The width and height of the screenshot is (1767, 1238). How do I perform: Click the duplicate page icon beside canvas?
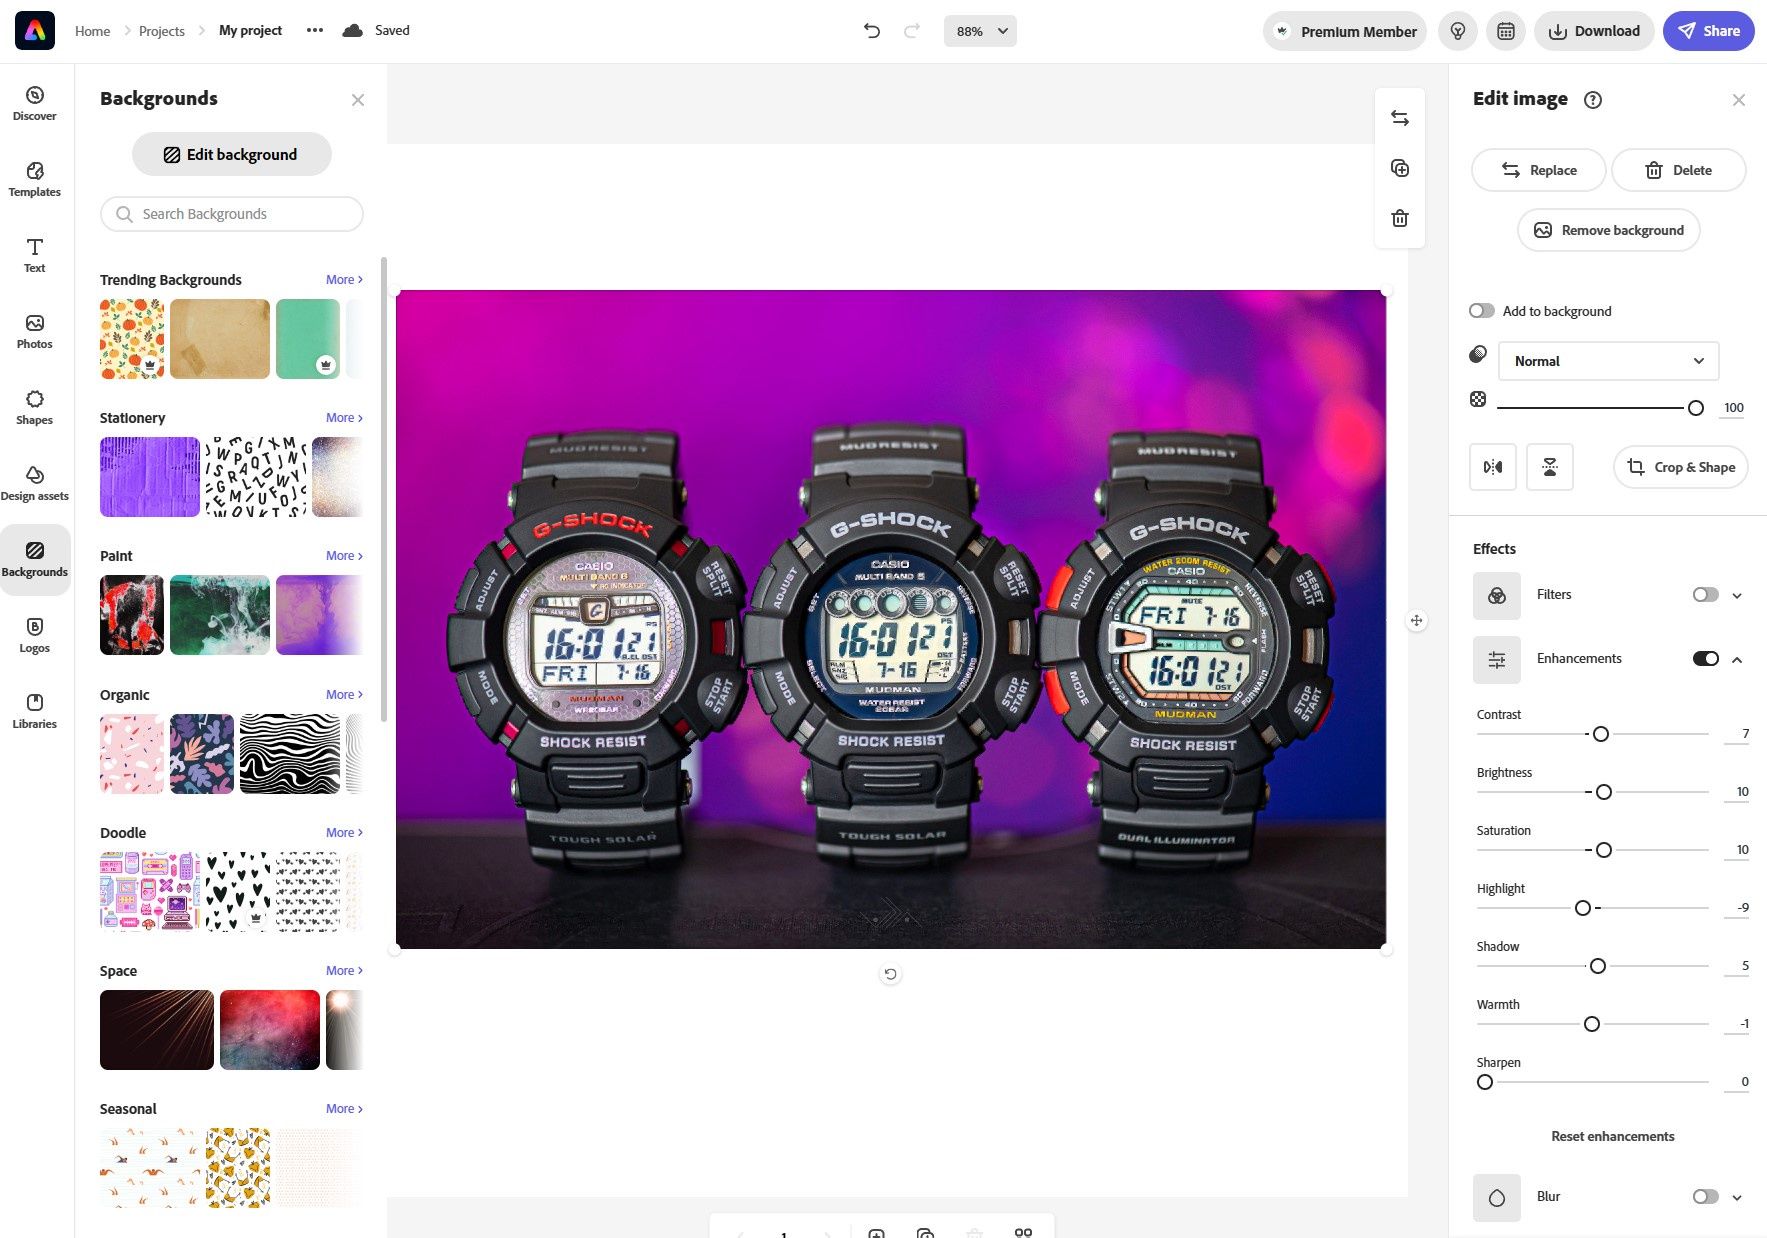click(1400, 168)
